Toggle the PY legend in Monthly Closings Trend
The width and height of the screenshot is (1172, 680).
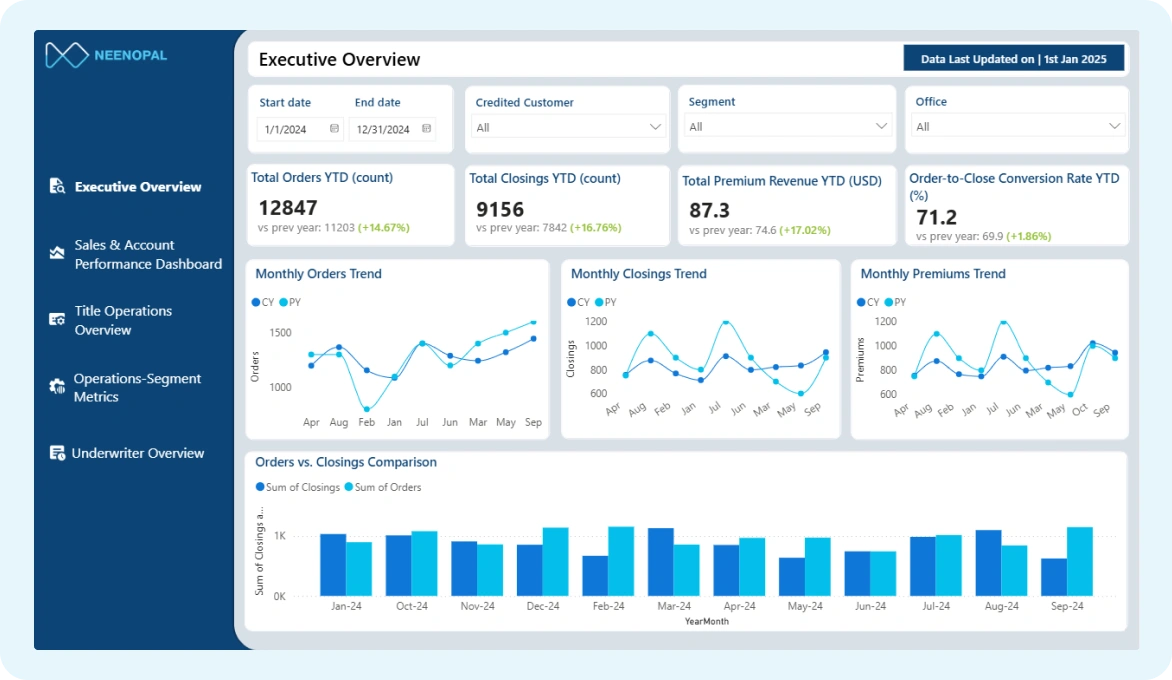(x=605, y=303)
